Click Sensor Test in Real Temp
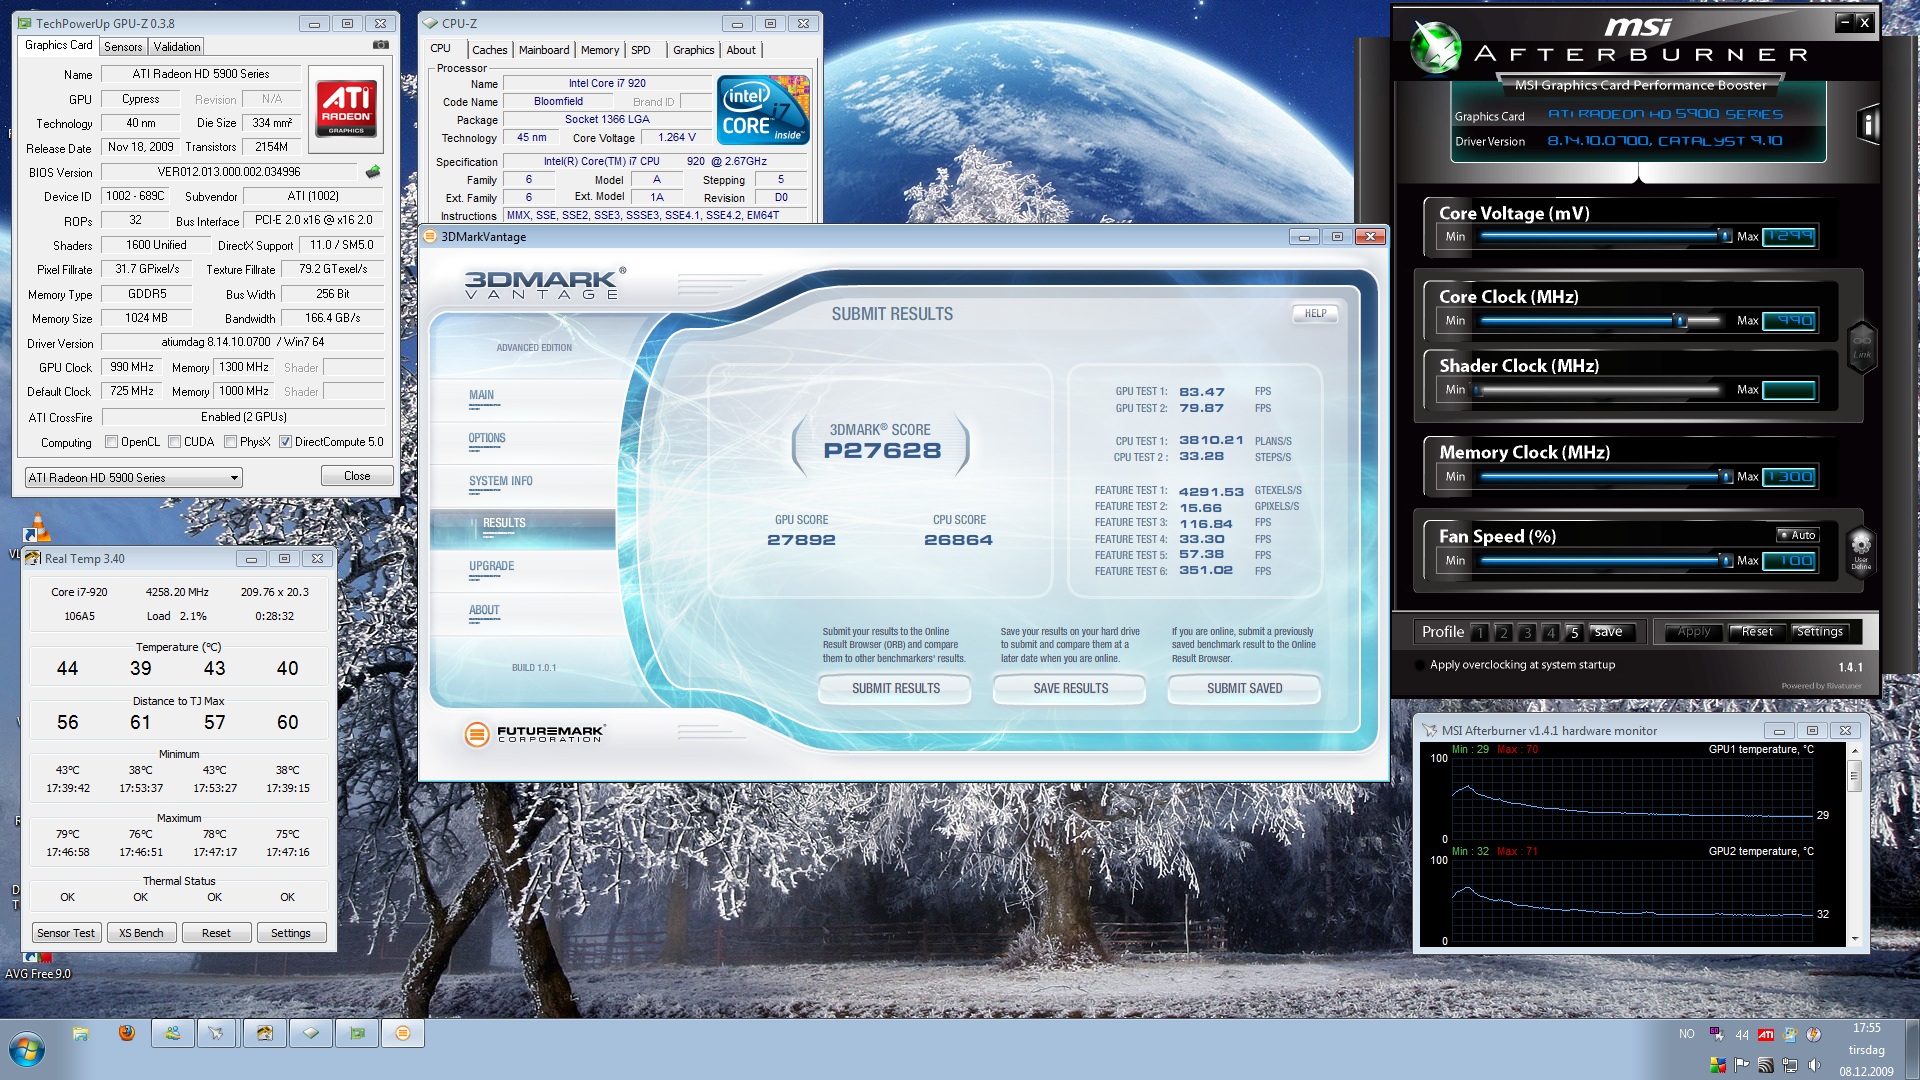Viewport: 1920px width, 1080px height. (66, 933)
